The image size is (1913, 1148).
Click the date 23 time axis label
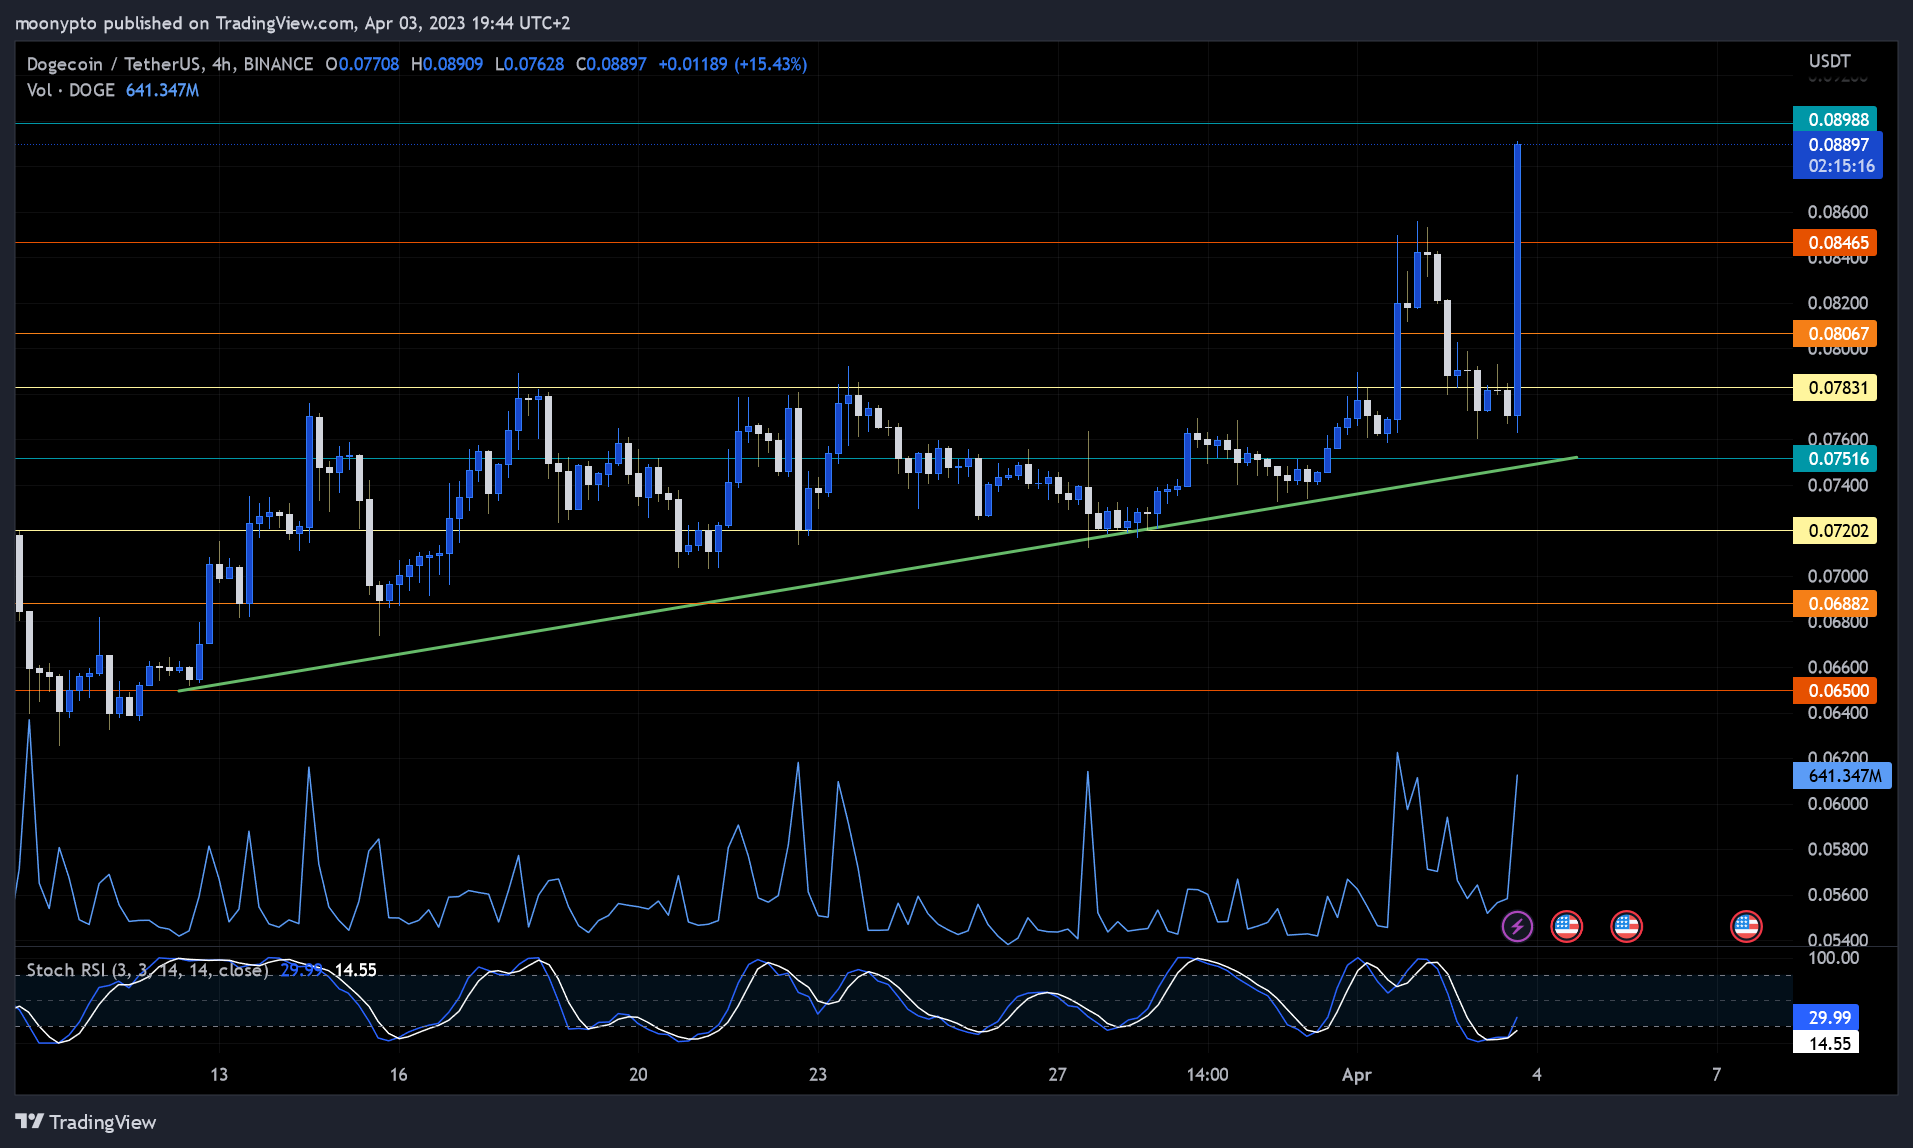tap(817, 1075)
